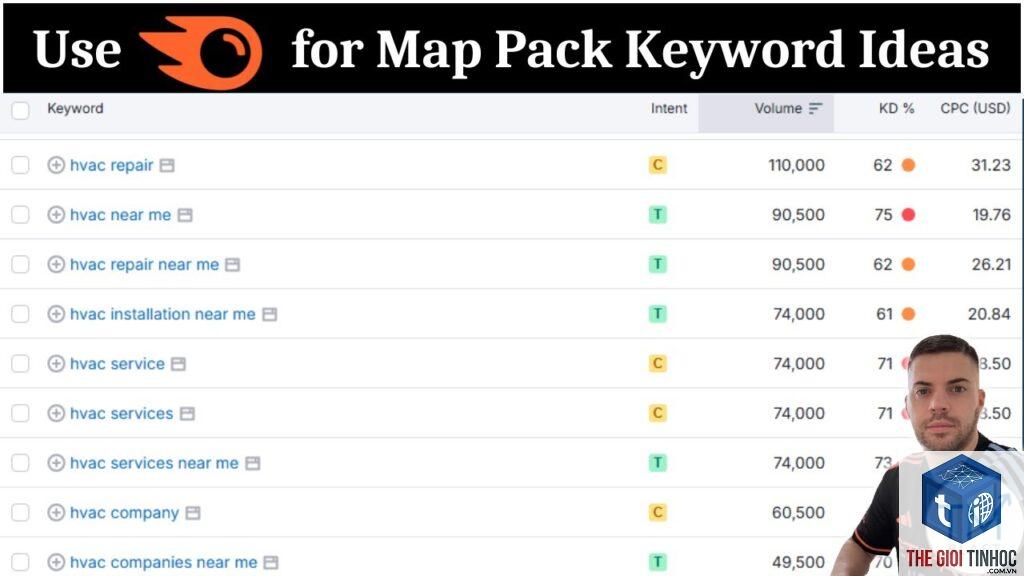
Task: Click the 110,000 volume value
Action: click(x=796, y=165)
